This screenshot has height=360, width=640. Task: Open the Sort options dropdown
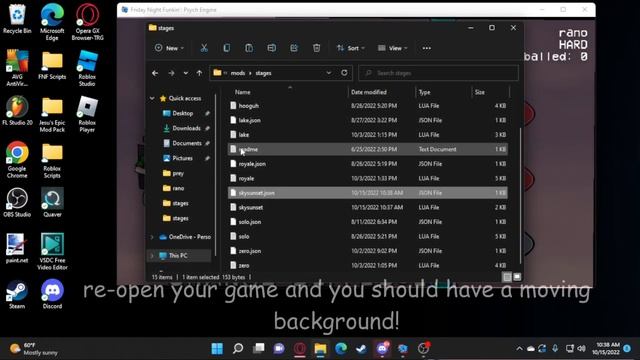[350, 48]
